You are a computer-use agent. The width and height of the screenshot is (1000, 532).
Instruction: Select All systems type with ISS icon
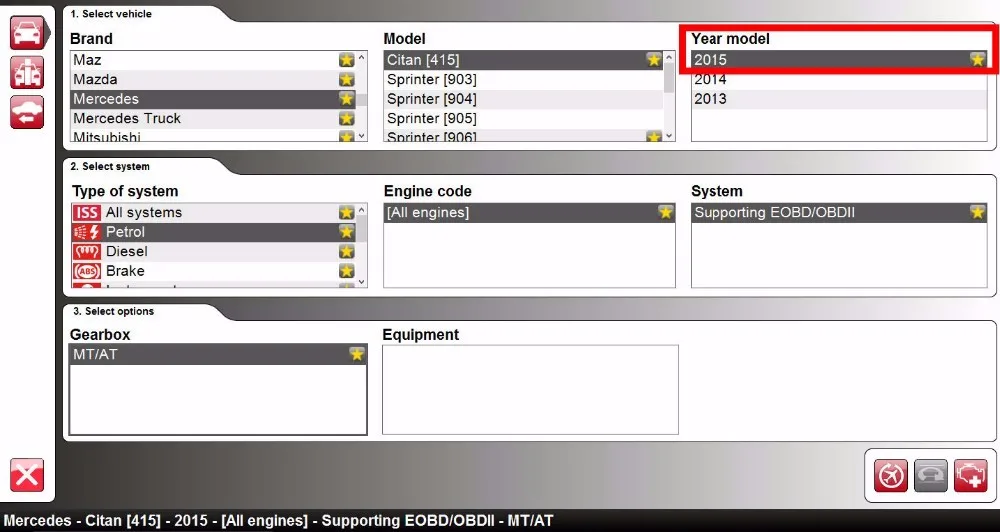pos(213,212)
